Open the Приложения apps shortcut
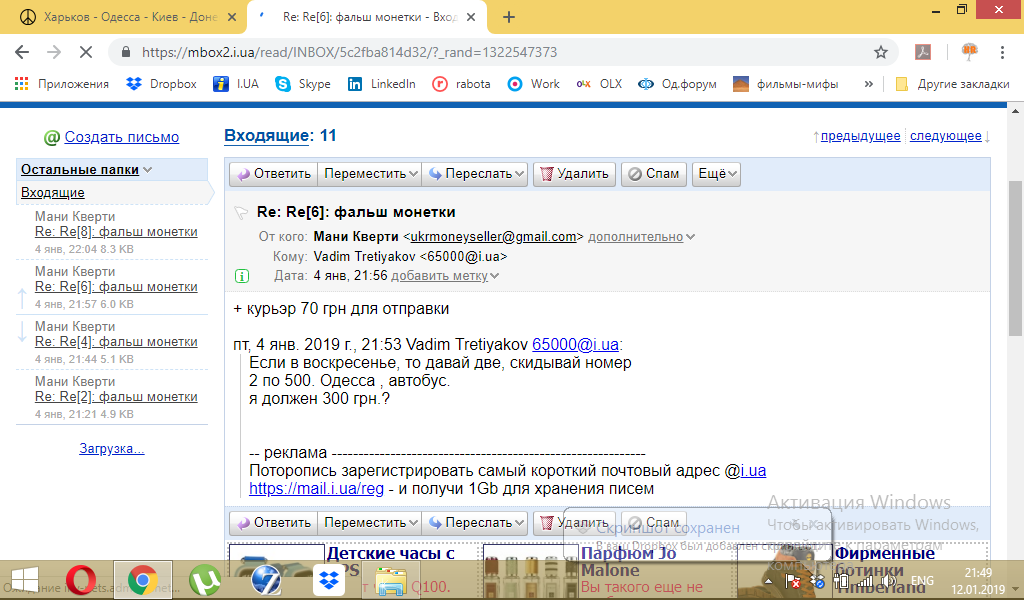This screenshot has width=1024, height=600. click(x=61, y=84)
